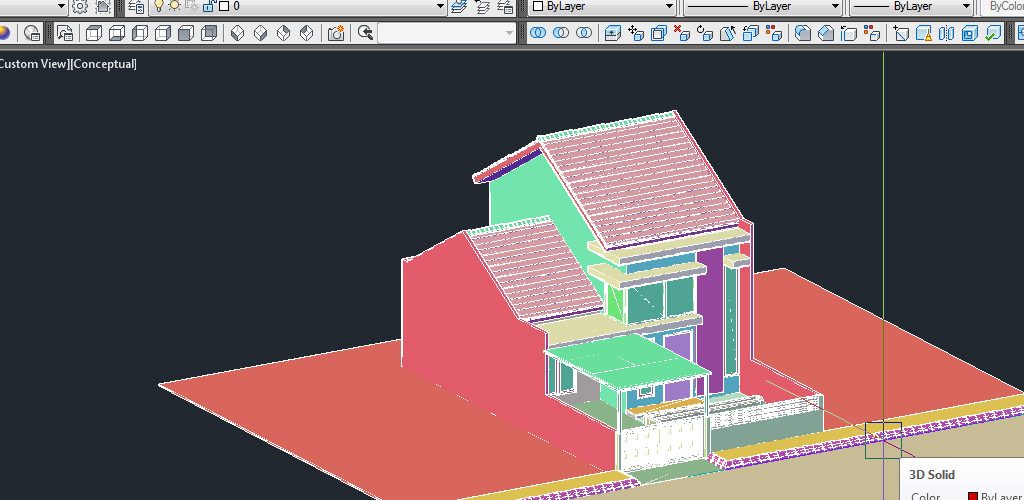
Task: Select the Delete Faces tool
Action: (x=682, y=33)
